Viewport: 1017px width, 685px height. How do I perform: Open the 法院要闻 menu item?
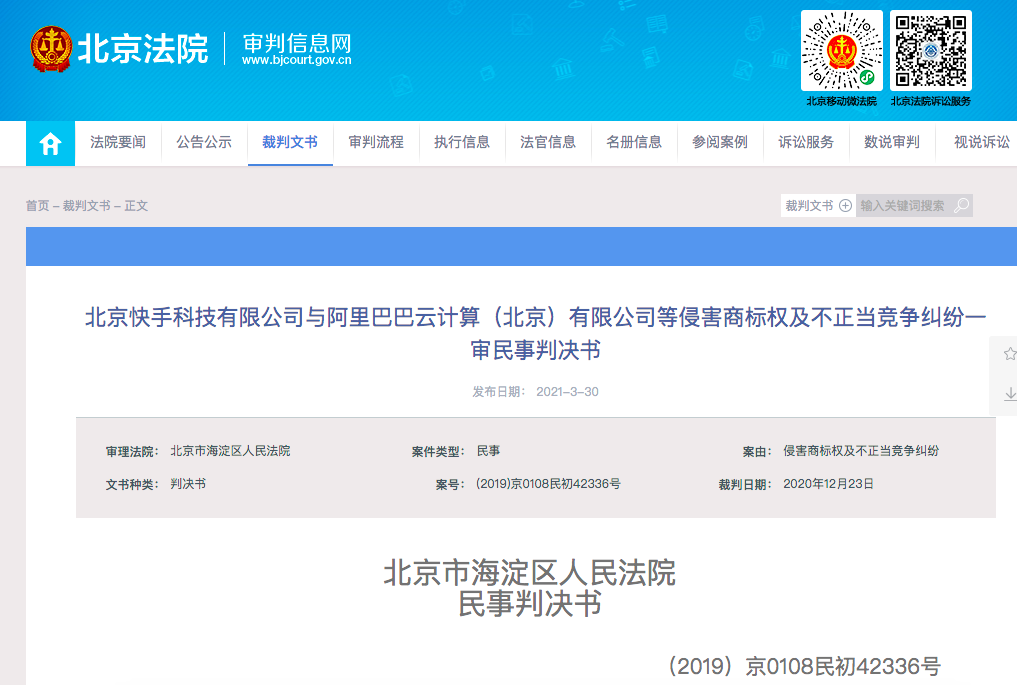118,142
